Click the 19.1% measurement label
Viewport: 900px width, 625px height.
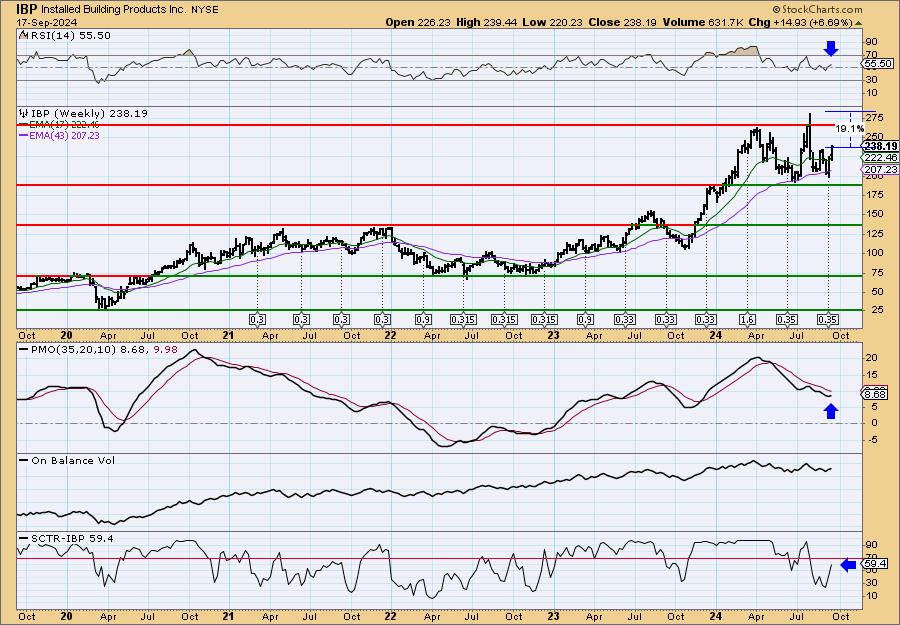(x=849, y=129)
